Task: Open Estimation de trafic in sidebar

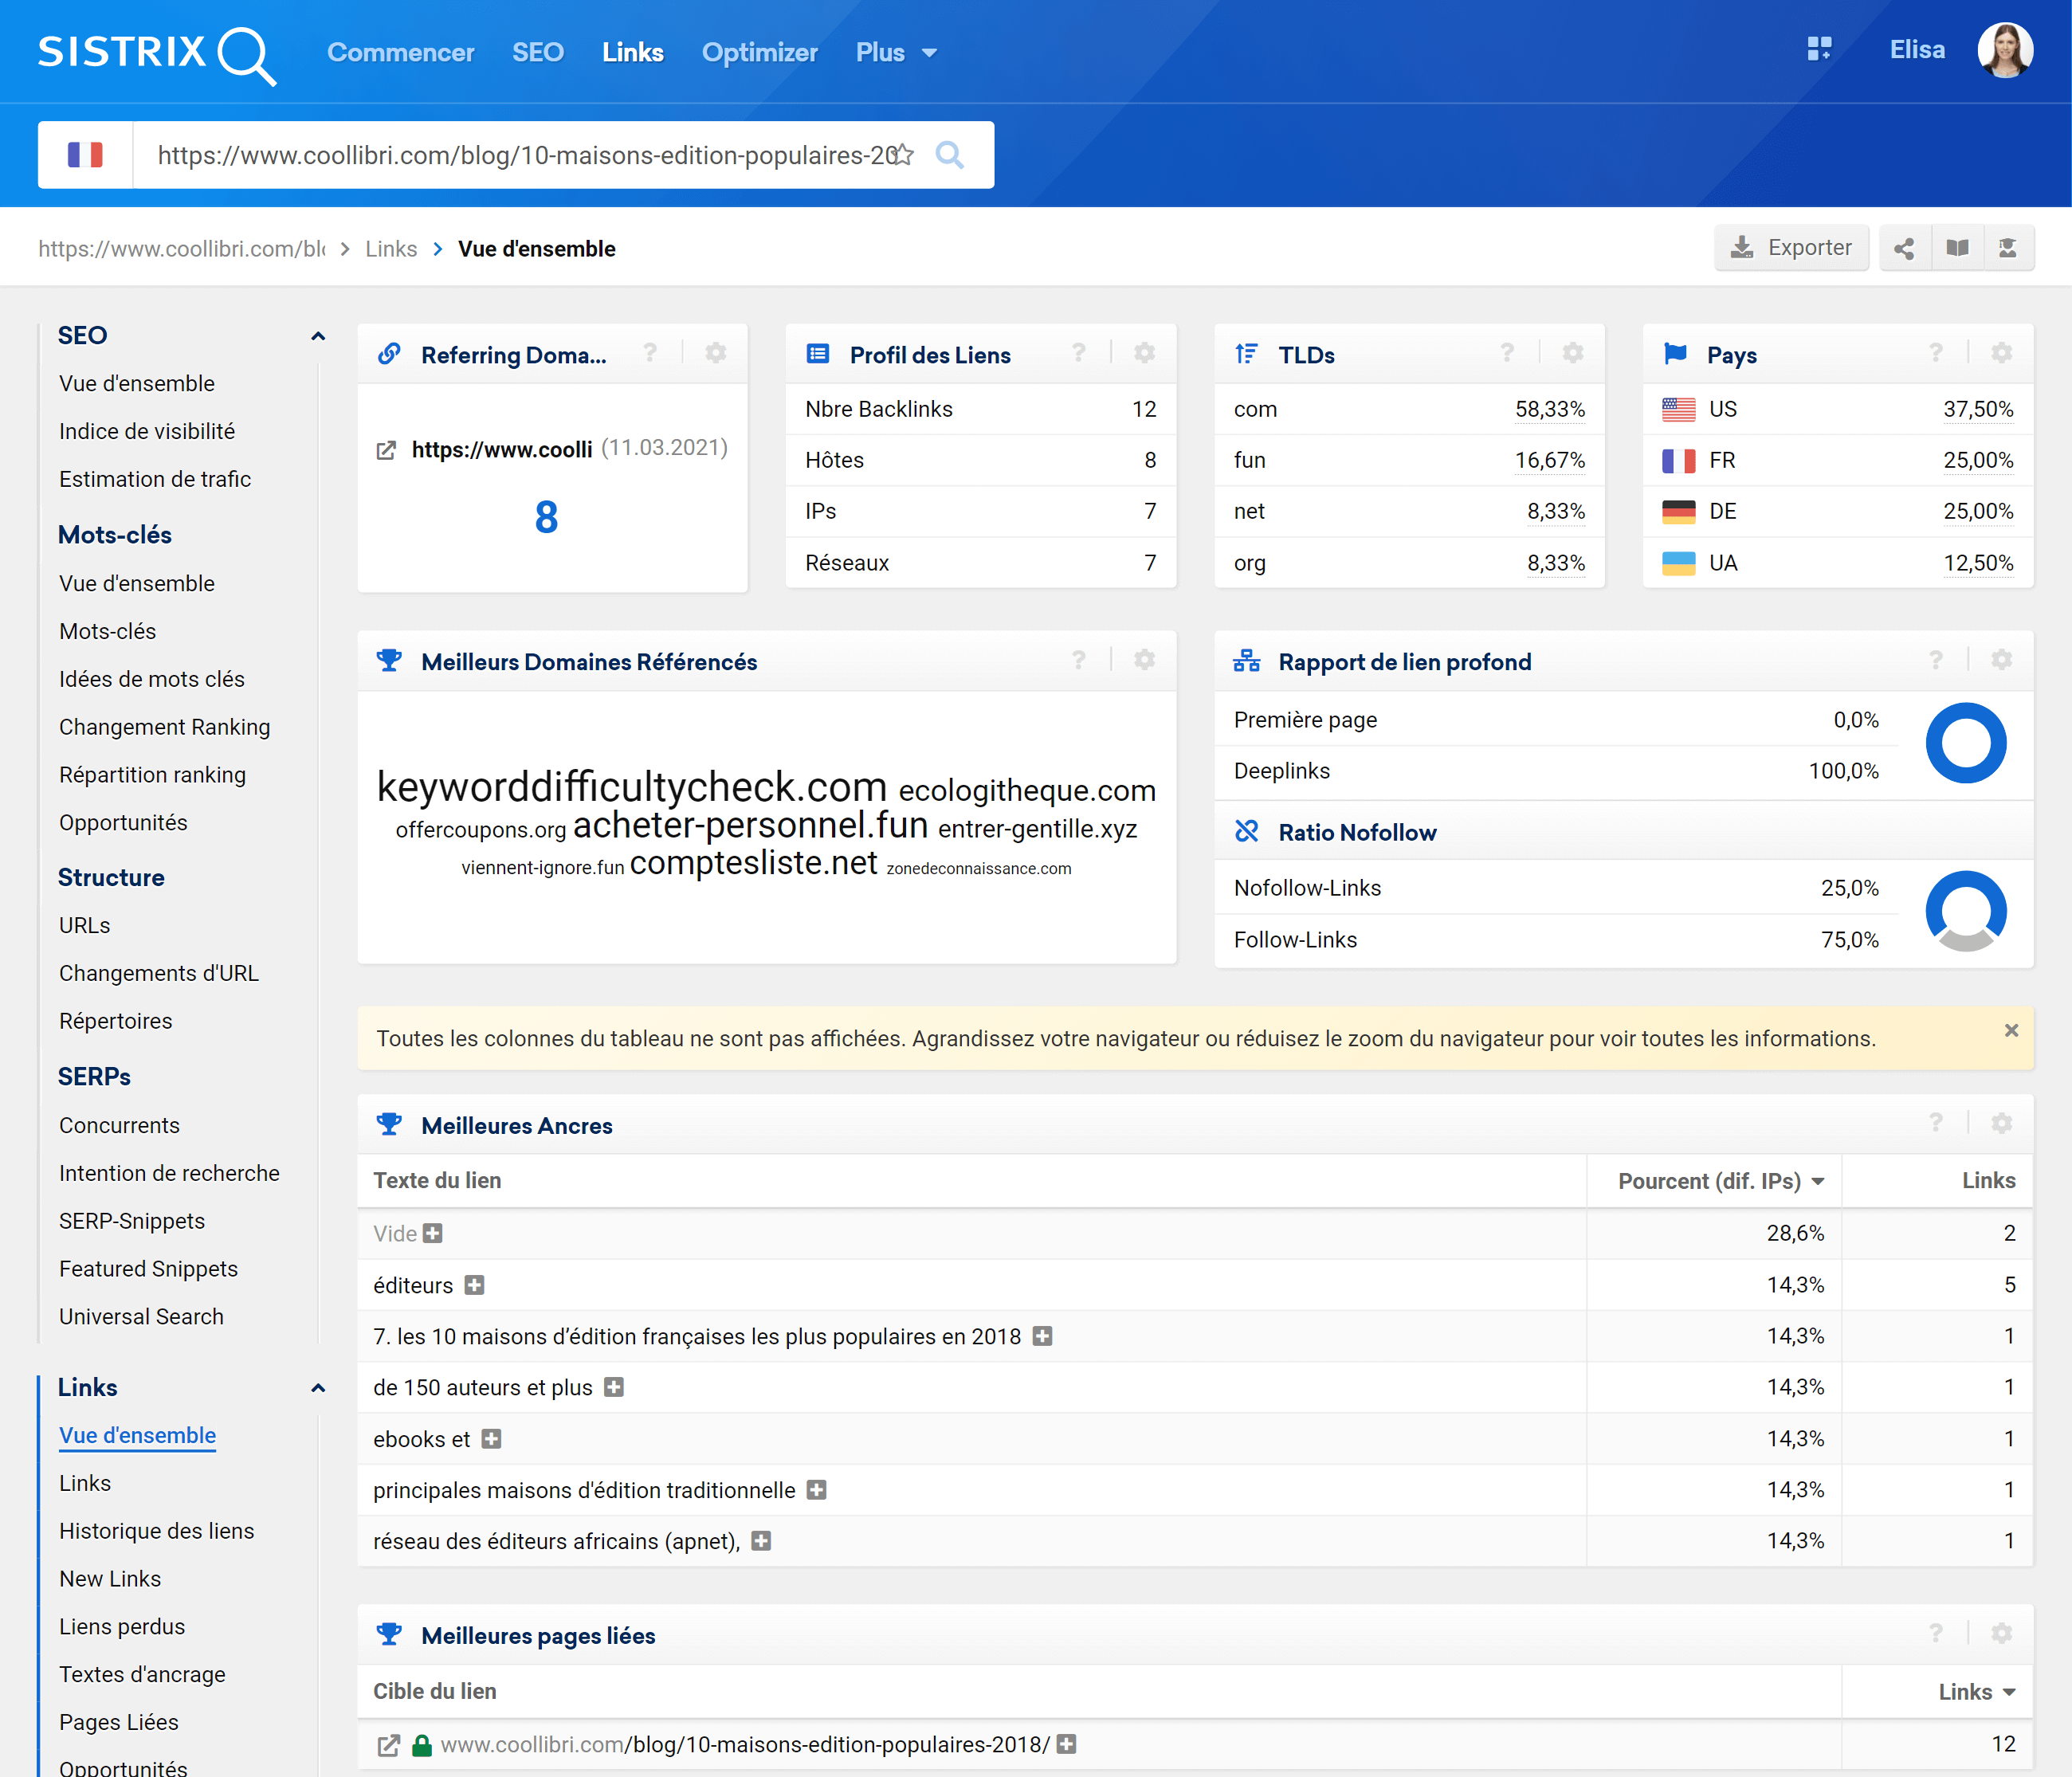Action: [155, 479]
